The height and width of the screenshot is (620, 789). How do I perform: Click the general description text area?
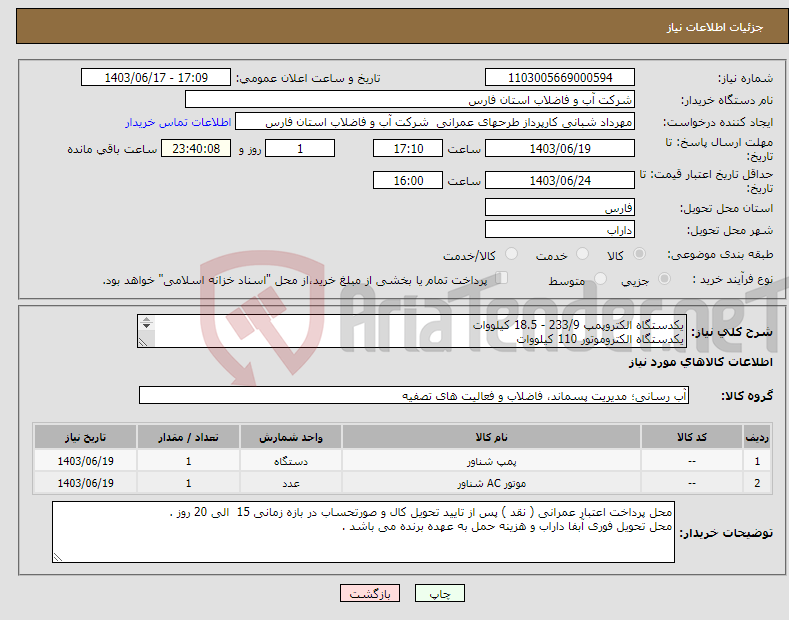tap(412, 331)
